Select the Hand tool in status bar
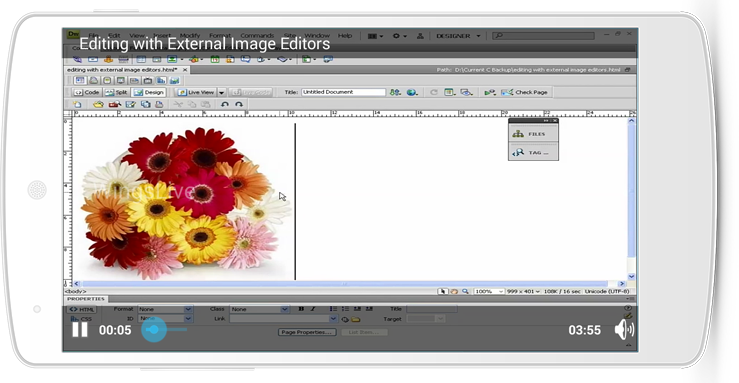739x383 pixels. 454,292
